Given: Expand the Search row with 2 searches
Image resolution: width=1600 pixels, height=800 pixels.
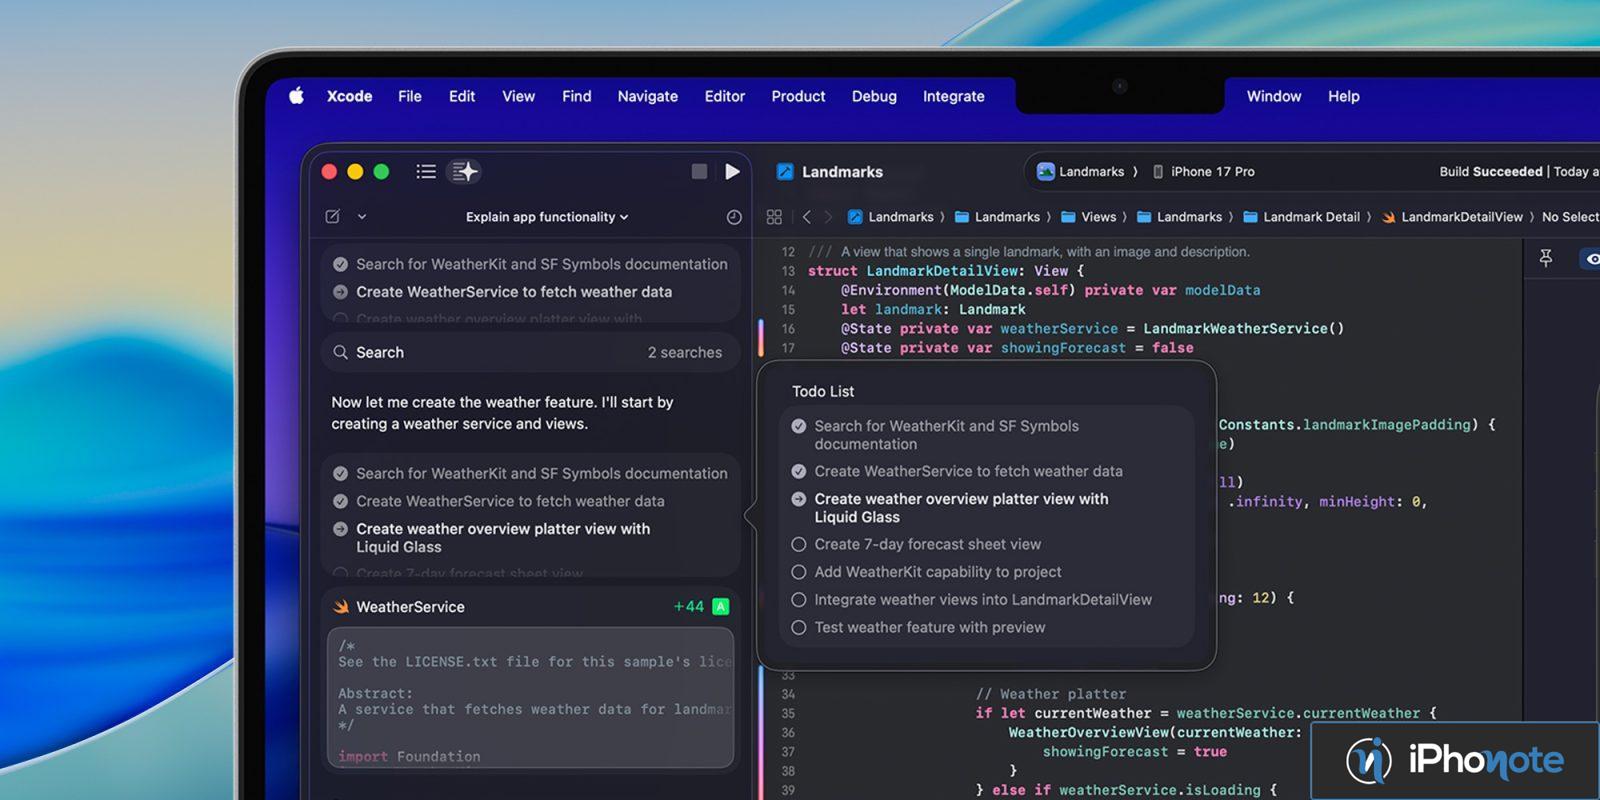Looking at the screenshot, I should 531,352.
